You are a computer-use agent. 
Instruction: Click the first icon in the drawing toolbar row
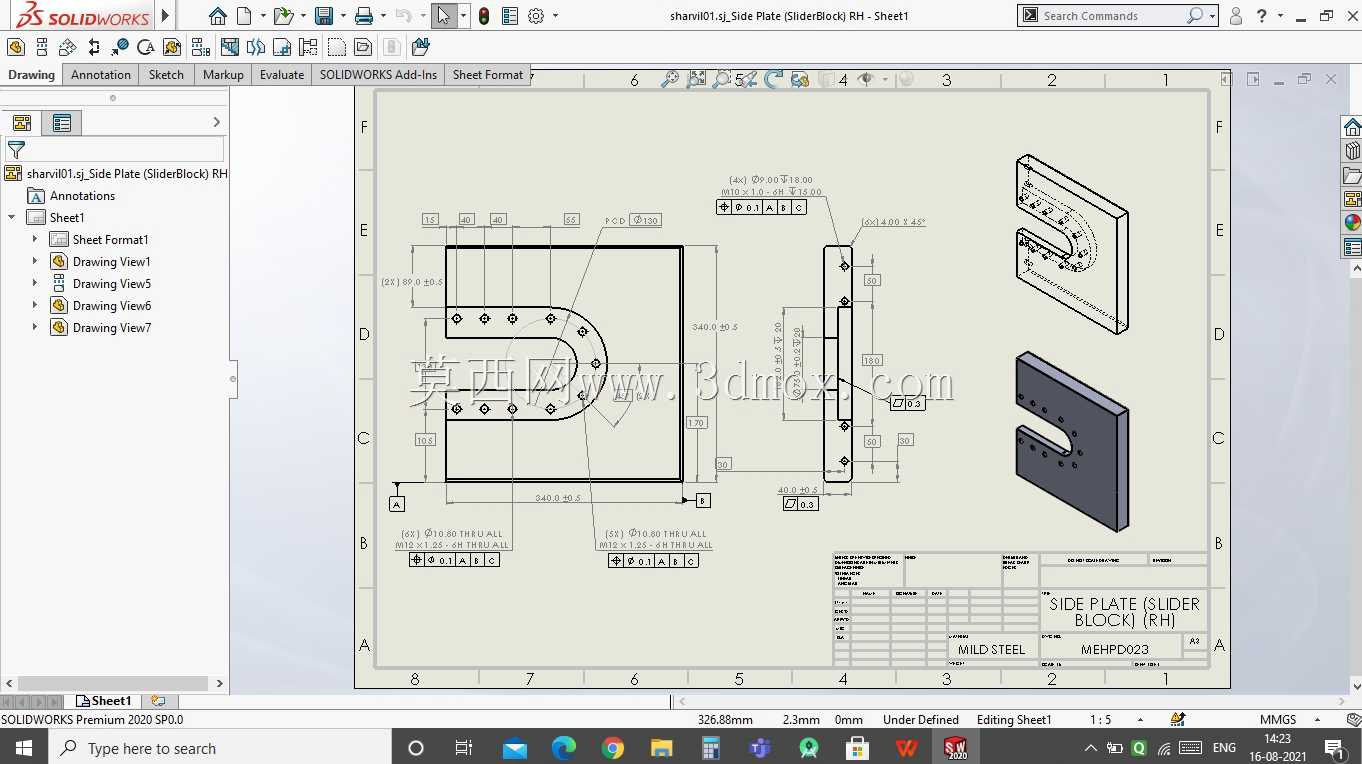coord(15,47)
